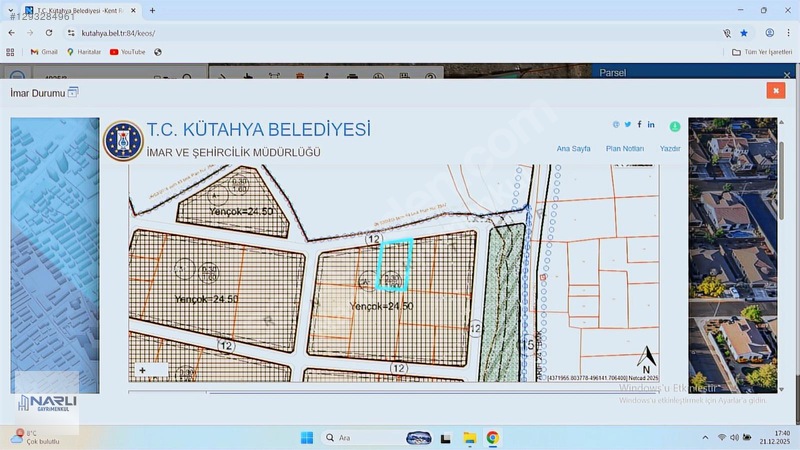This screenshot has width=800, height=450.
Task: Open the clock and date on taskbar
Action: 774,437
